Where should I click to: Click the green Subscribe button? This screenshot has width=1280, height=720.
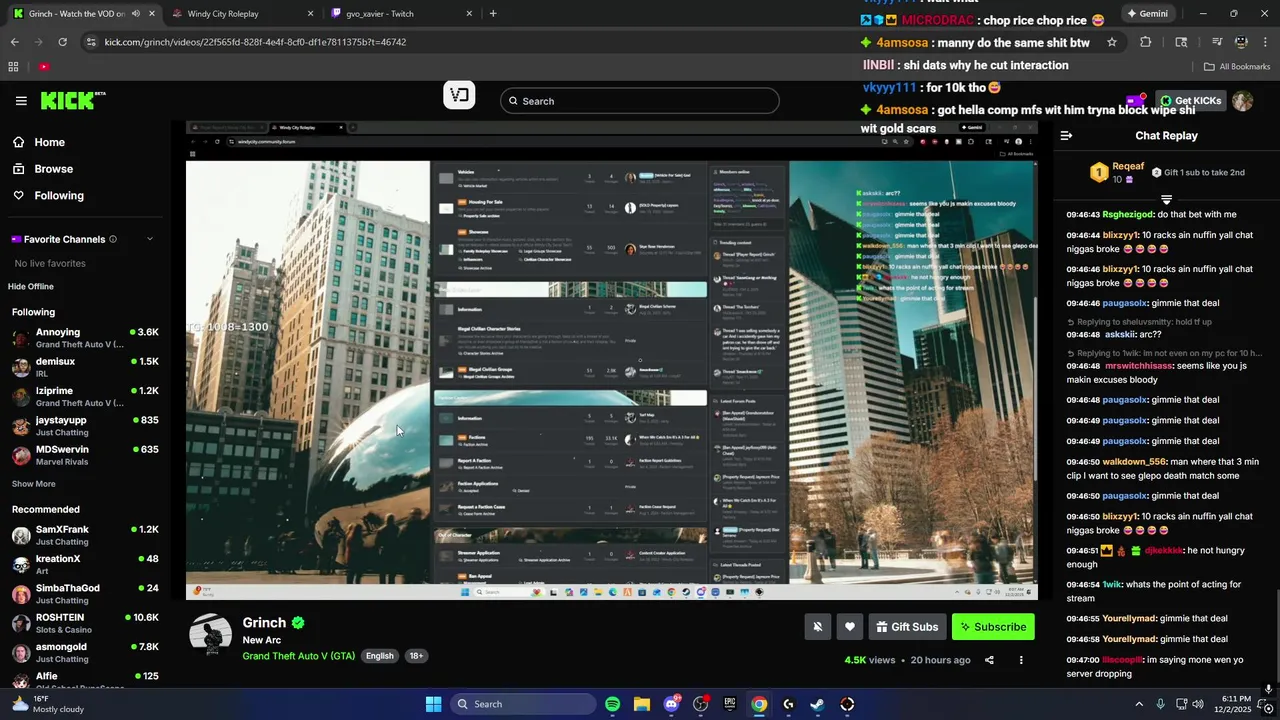(x=993, y=627)
